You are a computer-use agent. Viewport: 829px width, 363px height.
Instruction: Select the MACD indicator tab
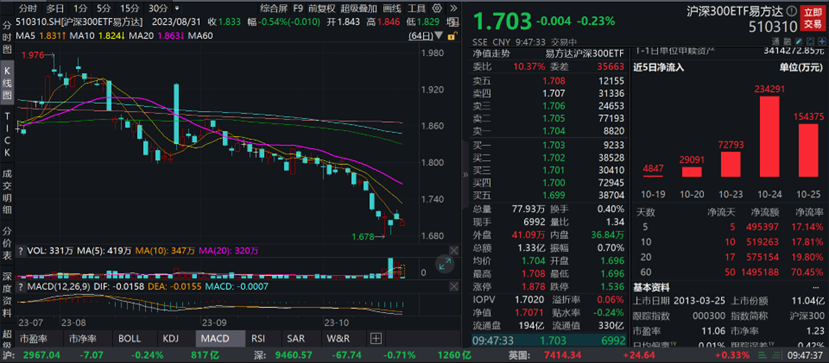[220, 338]
